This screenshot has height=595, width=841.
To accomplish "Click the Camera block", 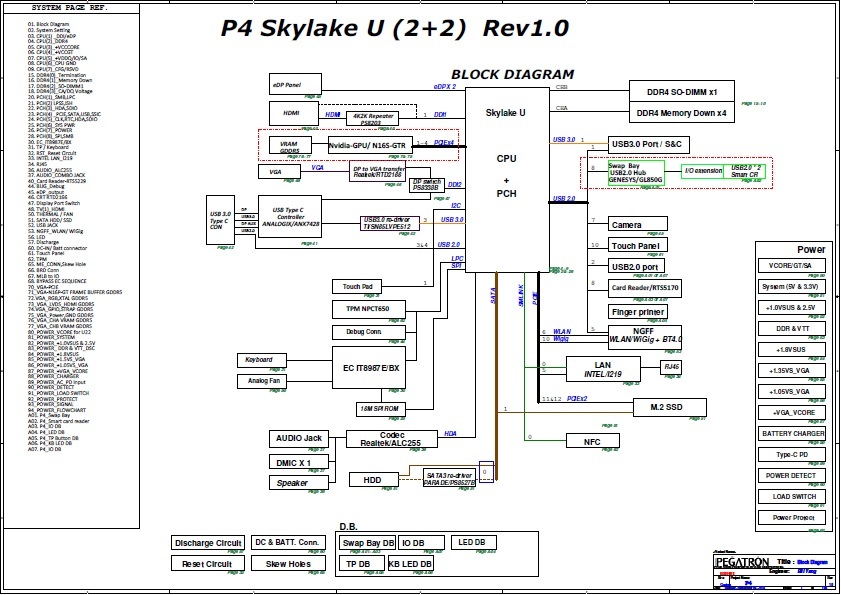I will tap(638, 224).
